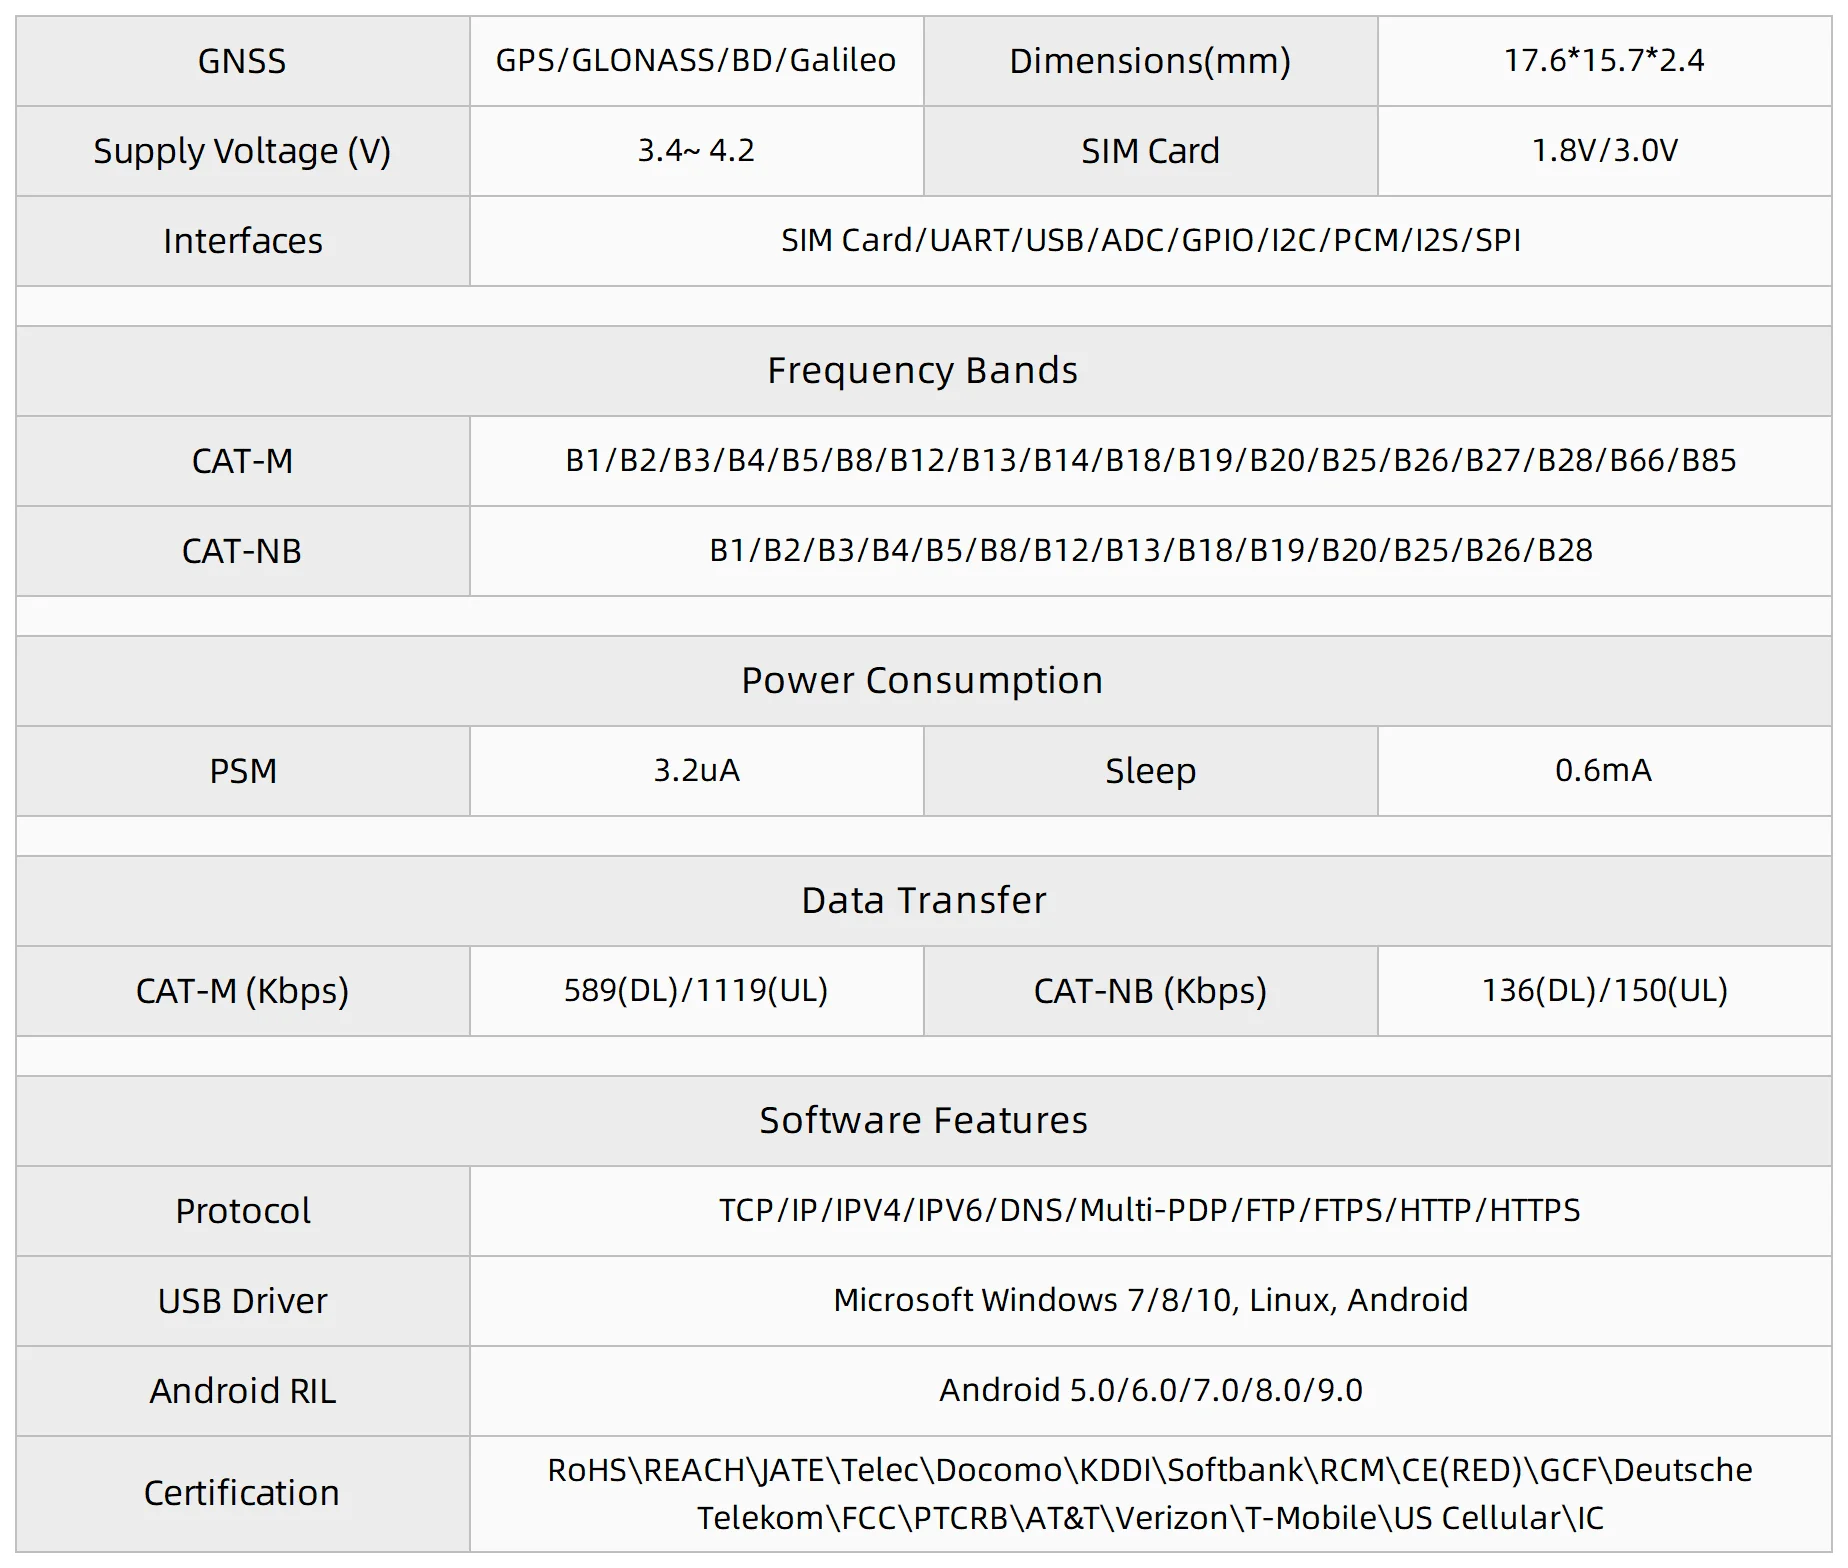The height and width of the screenshot is (1568, 1848).
Task: Click the GNSS label cell
Action: click(242, 61)
